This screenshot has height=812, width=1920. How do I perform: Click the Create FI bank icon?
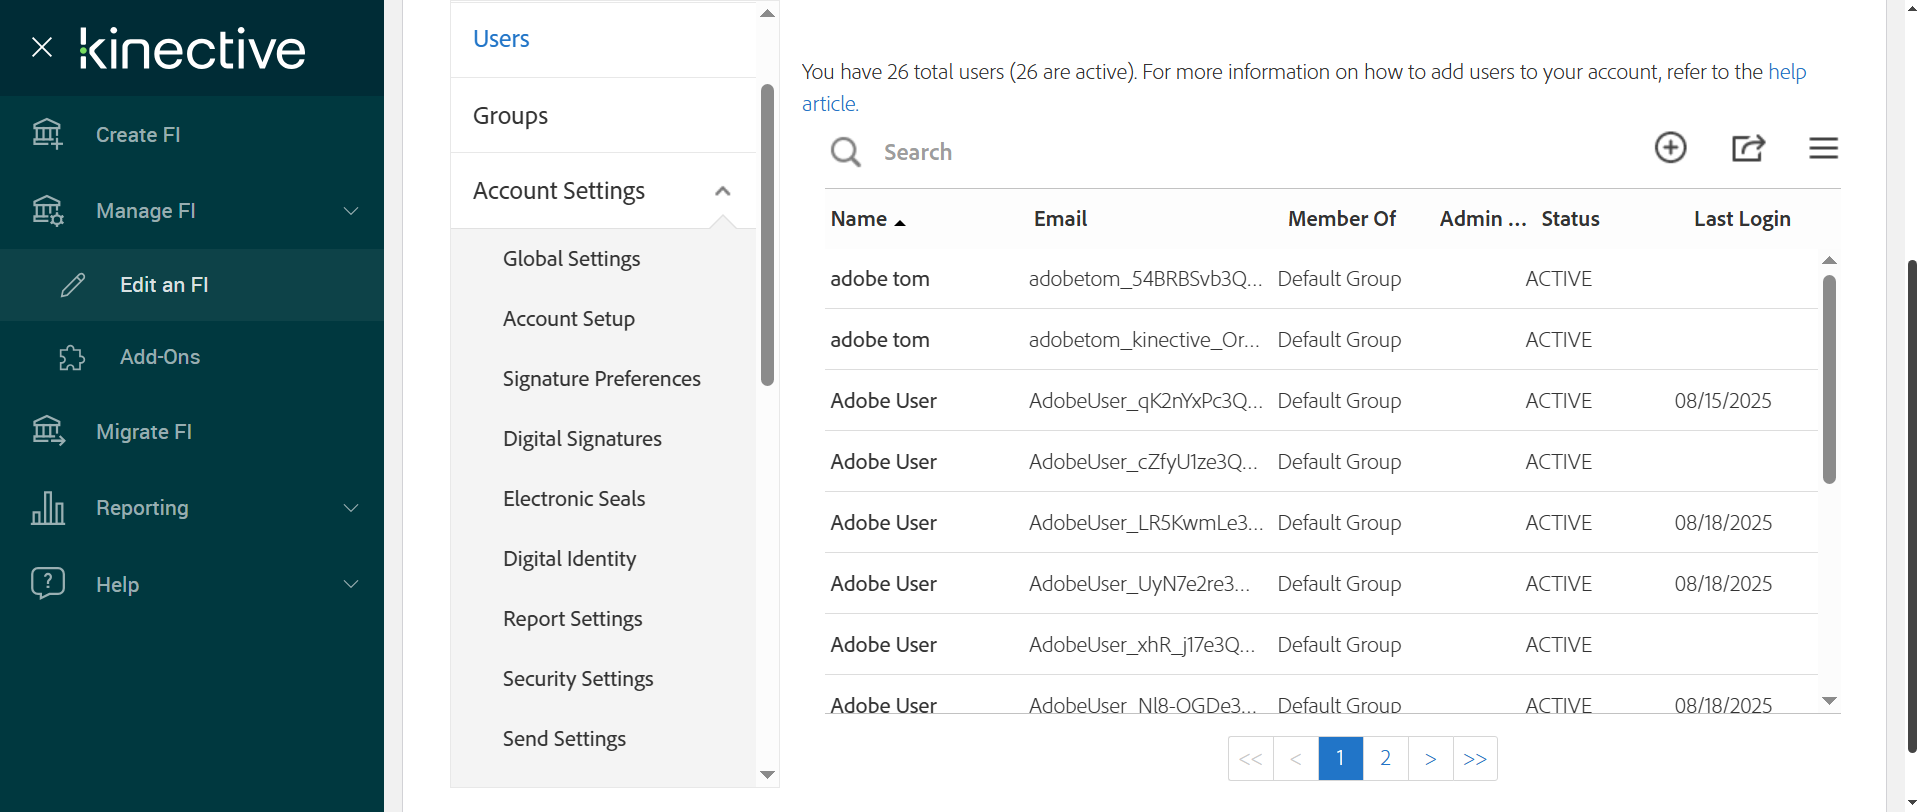pos(47,134)
